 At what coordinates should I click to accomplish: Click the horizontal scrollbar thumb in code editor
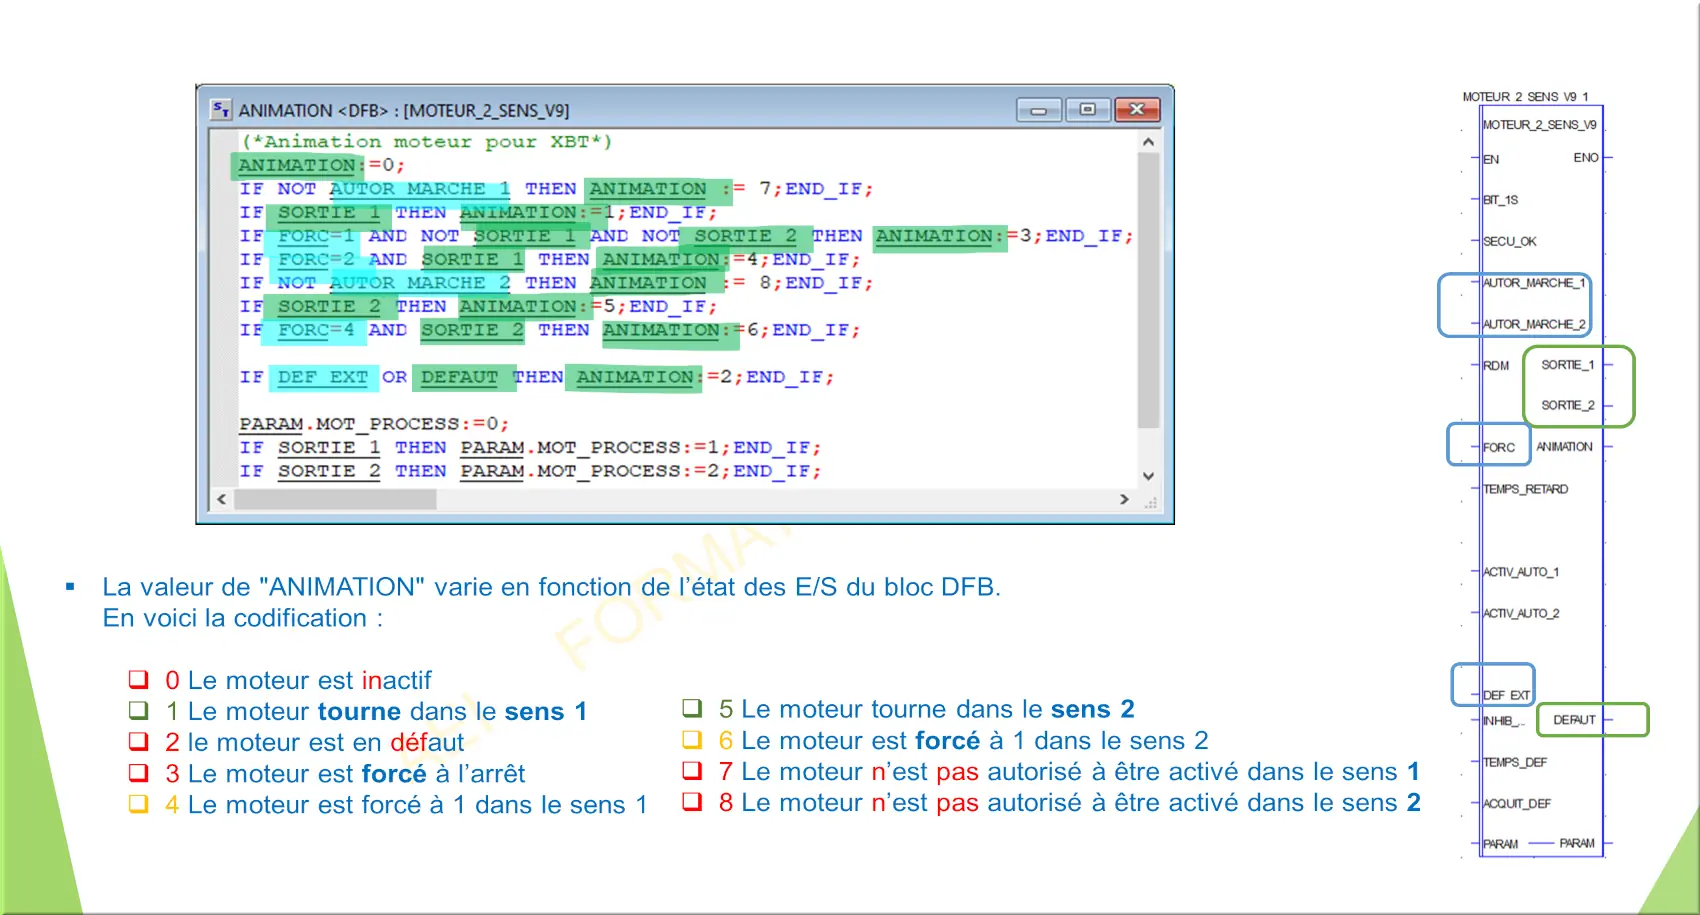pos(335,499)
